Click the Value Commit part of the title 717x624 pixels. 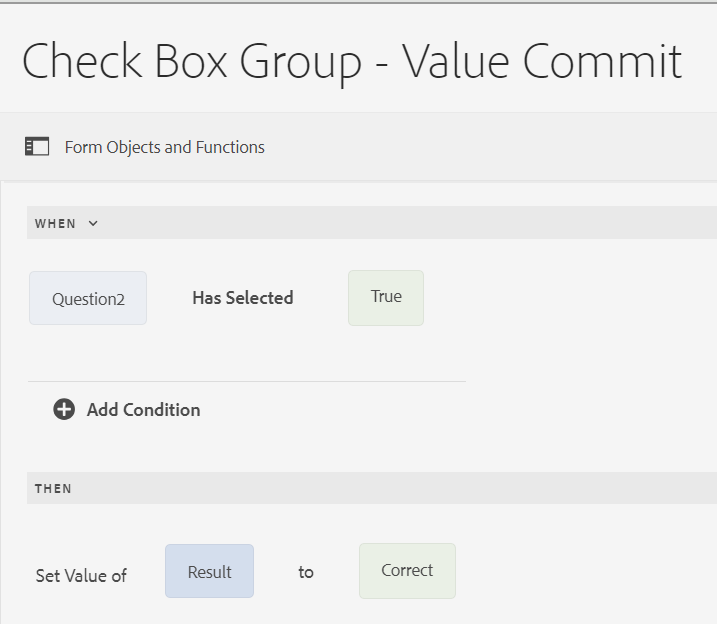pos(543,61)
